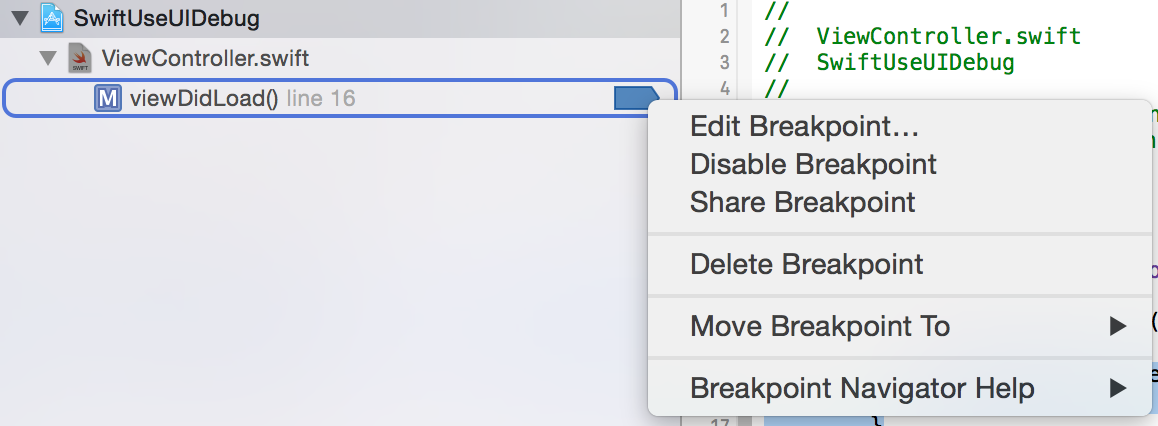Click the Swift file icon beside ViewController.swift
The height and width of the screenshot is (426, 1158).
(x=81, y=59)
